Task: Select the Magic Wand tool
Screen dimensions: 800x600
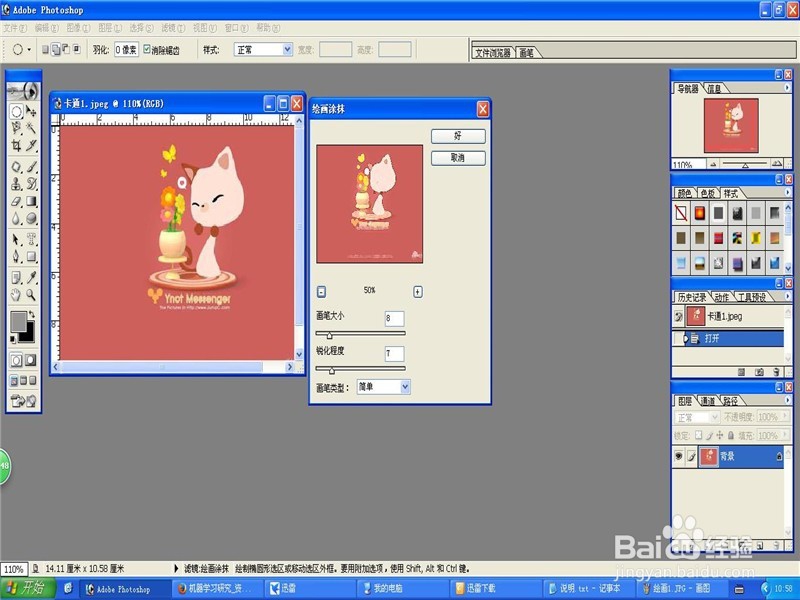Action: pyautogui.click(x=31, y=128)
